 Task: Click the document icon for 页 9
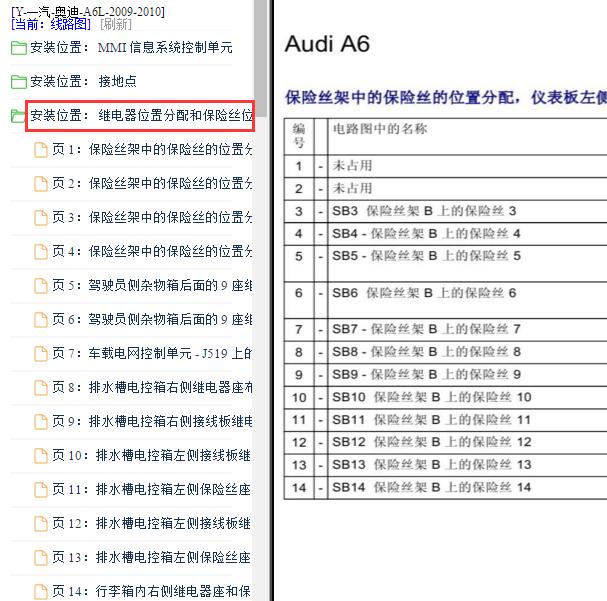click(x=41, y=421)
